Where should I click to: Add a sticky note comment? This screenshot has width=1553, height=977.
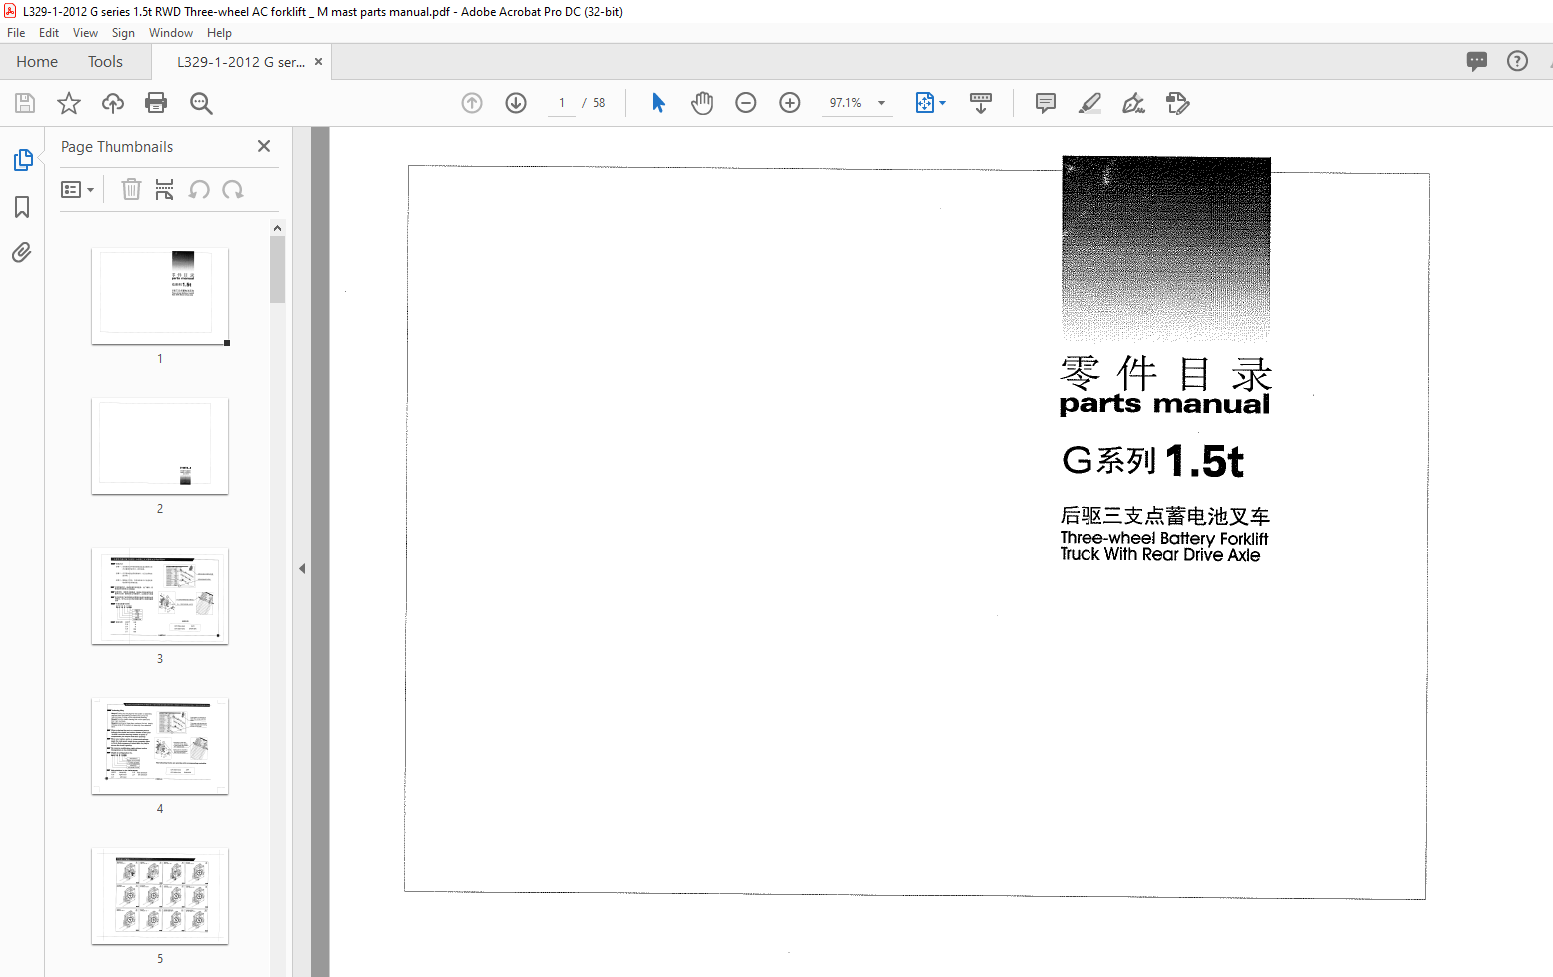pyautogui.click(x=1046, y=103)
